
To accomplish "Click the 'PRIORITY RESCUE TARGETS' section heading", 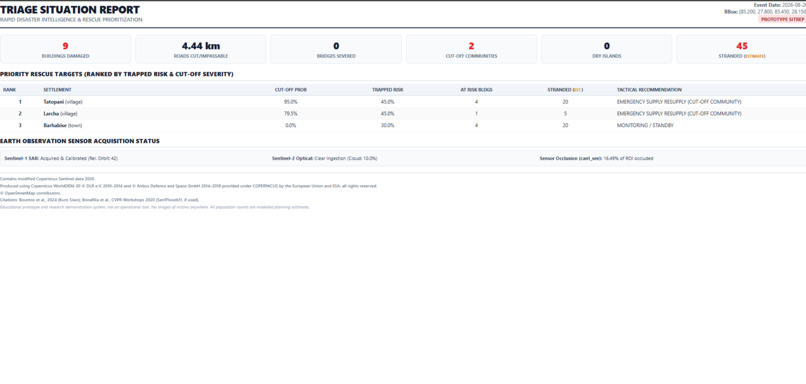I will 117,75.
